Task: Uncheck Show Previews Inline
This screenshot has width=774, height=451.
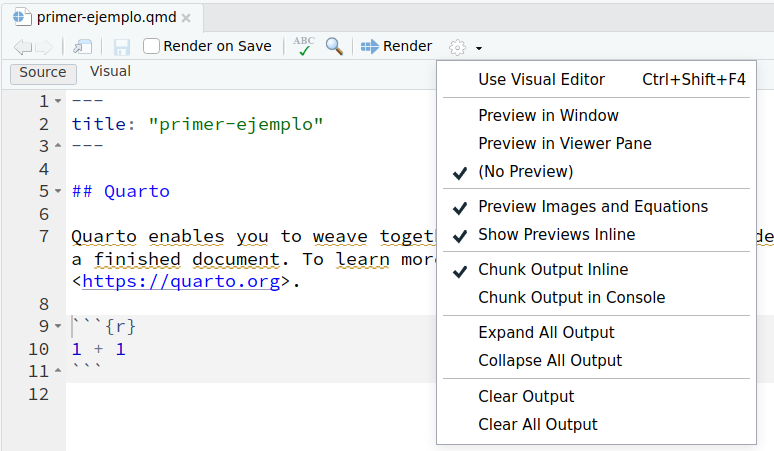Action: pyautogui.click(x=556, y=235)
